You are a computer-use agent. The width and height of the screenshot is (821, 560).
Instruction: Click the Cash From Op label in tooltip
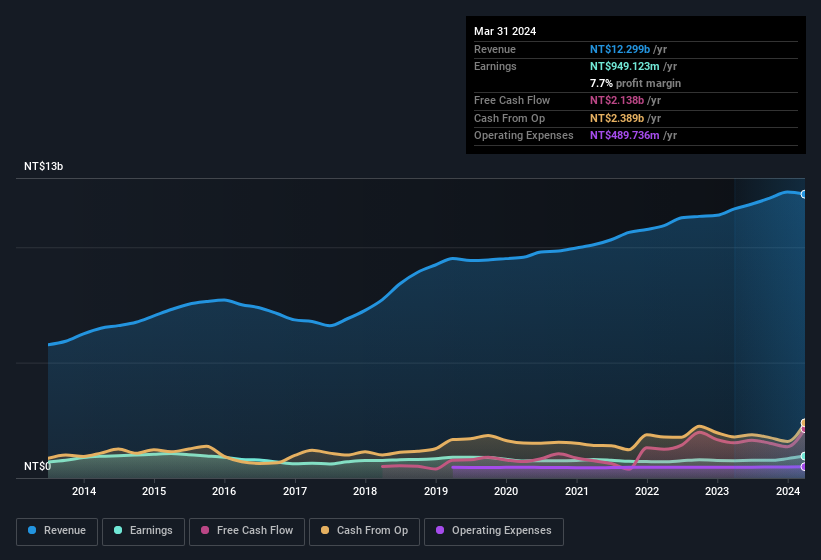point(509,118)
